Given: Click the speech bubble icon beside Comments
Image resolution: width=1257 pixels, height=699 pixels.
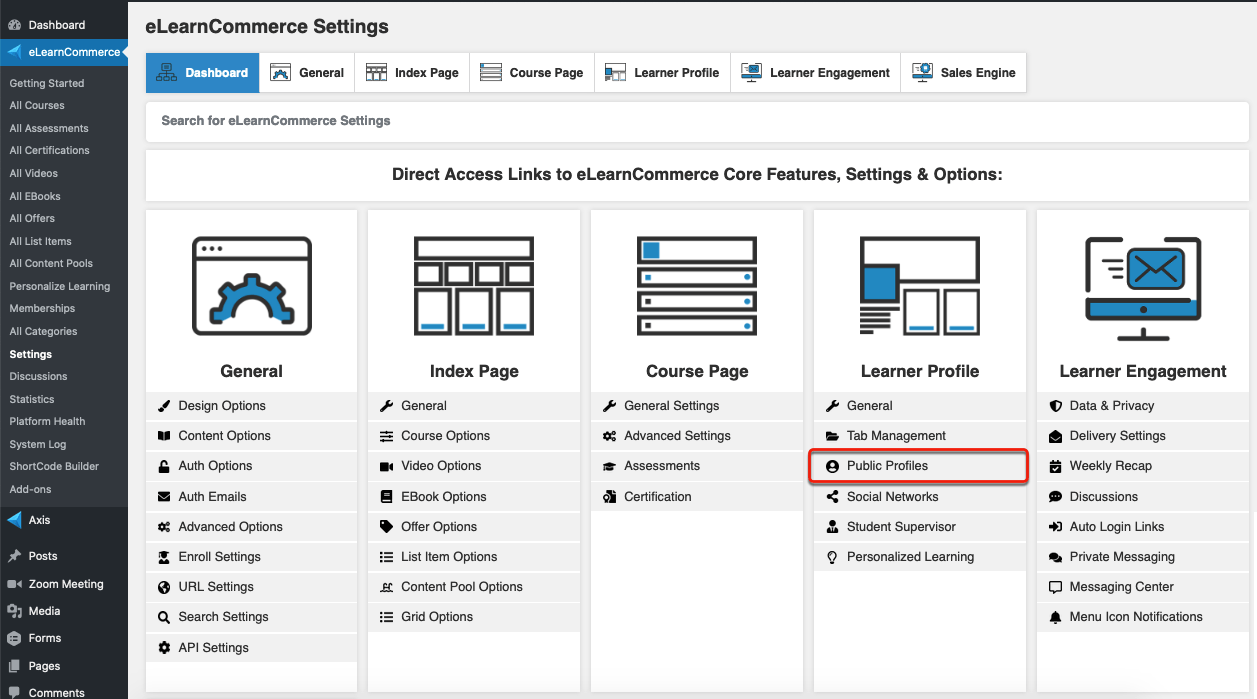Looking at the screenshot, I should pyautogui.click(x=14, y=692).
